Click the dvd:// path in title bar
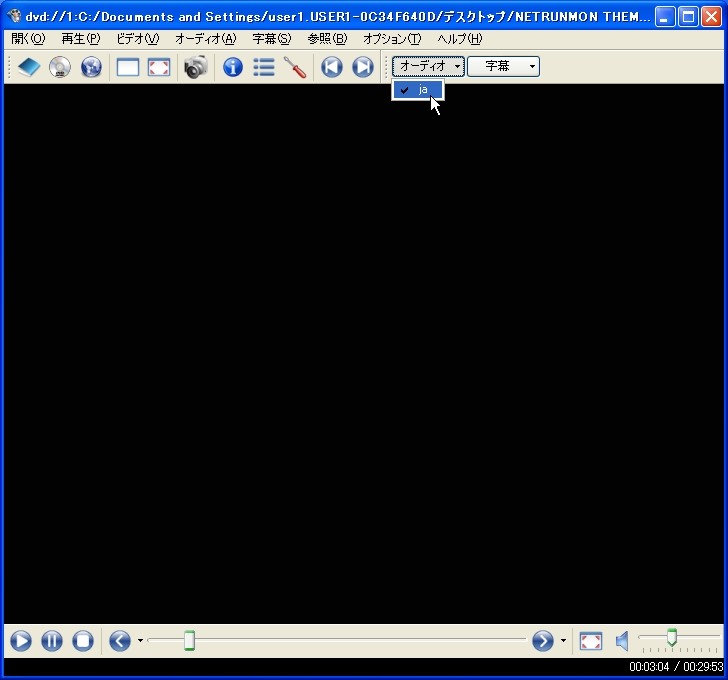The image size is (728, 680). [x=338, y=17]
